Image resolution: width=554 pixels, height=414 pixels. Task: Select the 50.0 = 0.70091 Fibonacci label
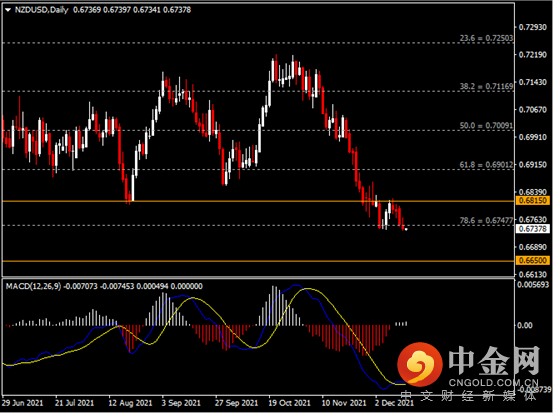(x=486, y=125)
